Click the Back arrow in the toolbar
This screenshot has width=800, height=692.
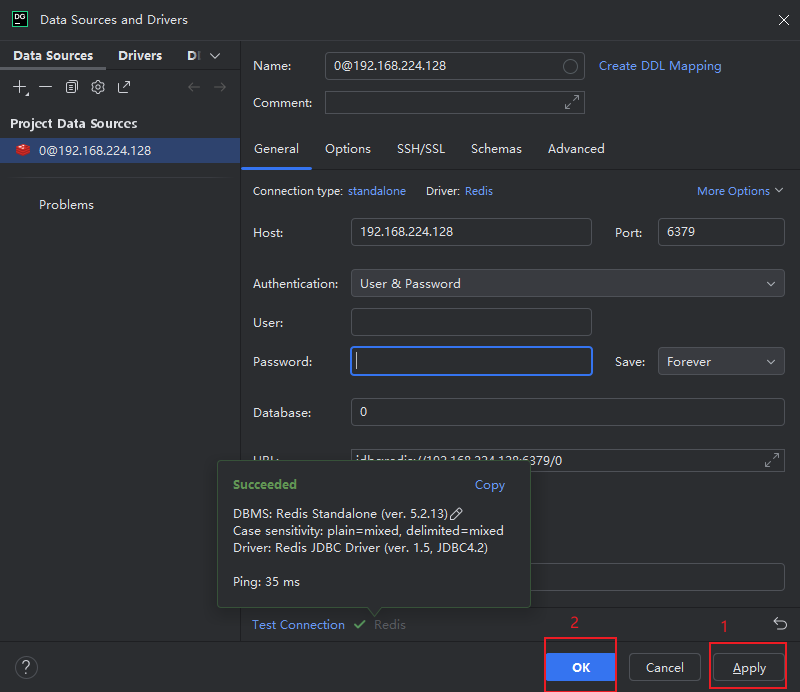click(x=194, y=87)
